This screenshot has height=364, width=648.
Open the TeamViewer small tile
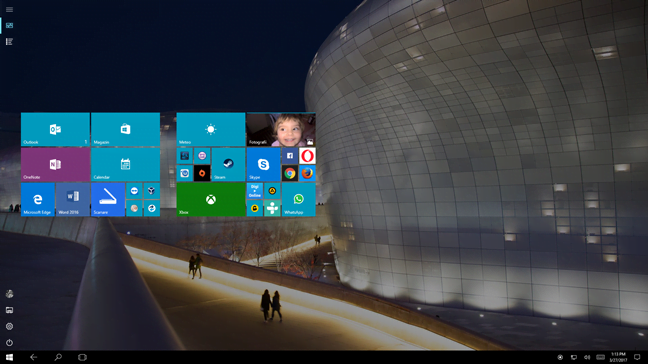[x=134, y=191]
